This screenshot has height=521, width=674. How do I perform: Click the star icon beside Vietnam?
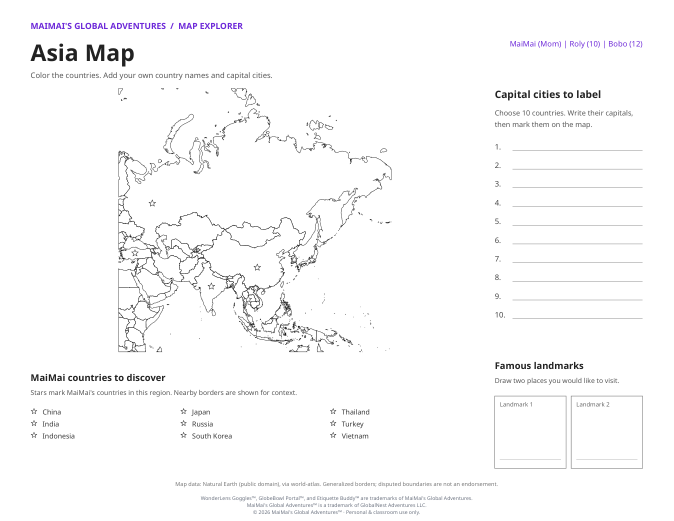333,435
